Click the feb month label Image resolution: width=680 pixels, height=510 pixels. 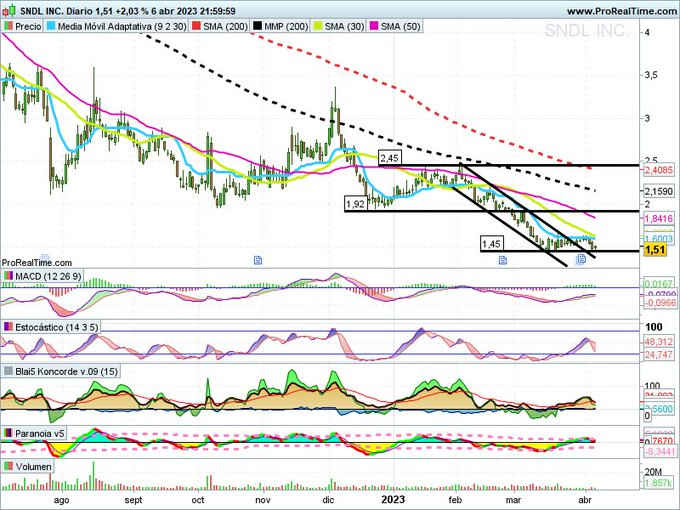tap(455, 500)
